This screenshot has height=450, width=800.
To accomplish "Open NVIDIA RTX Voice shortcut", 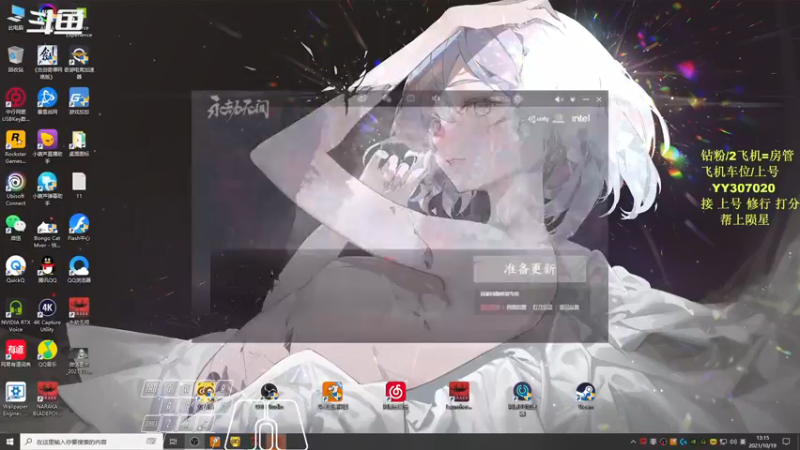I will pyautogui.click(x=15, y=315).
